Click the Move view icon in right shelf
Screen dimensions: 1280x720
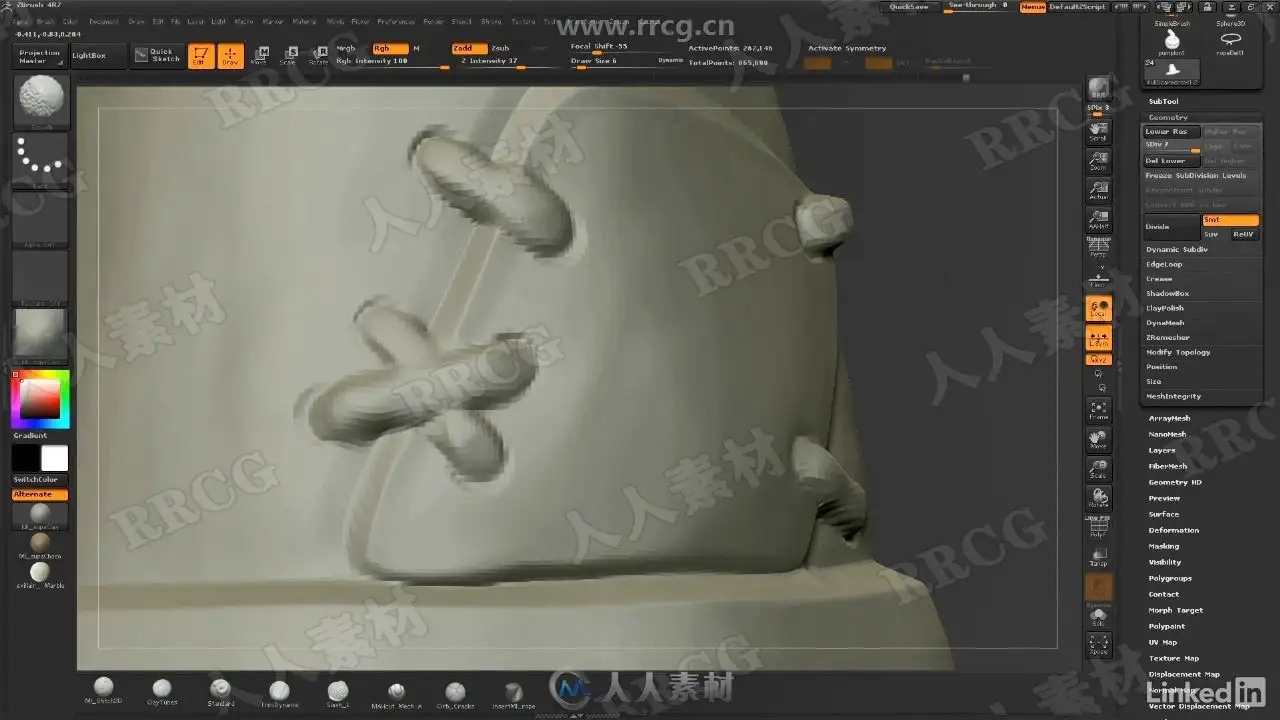pos(1099,439)
